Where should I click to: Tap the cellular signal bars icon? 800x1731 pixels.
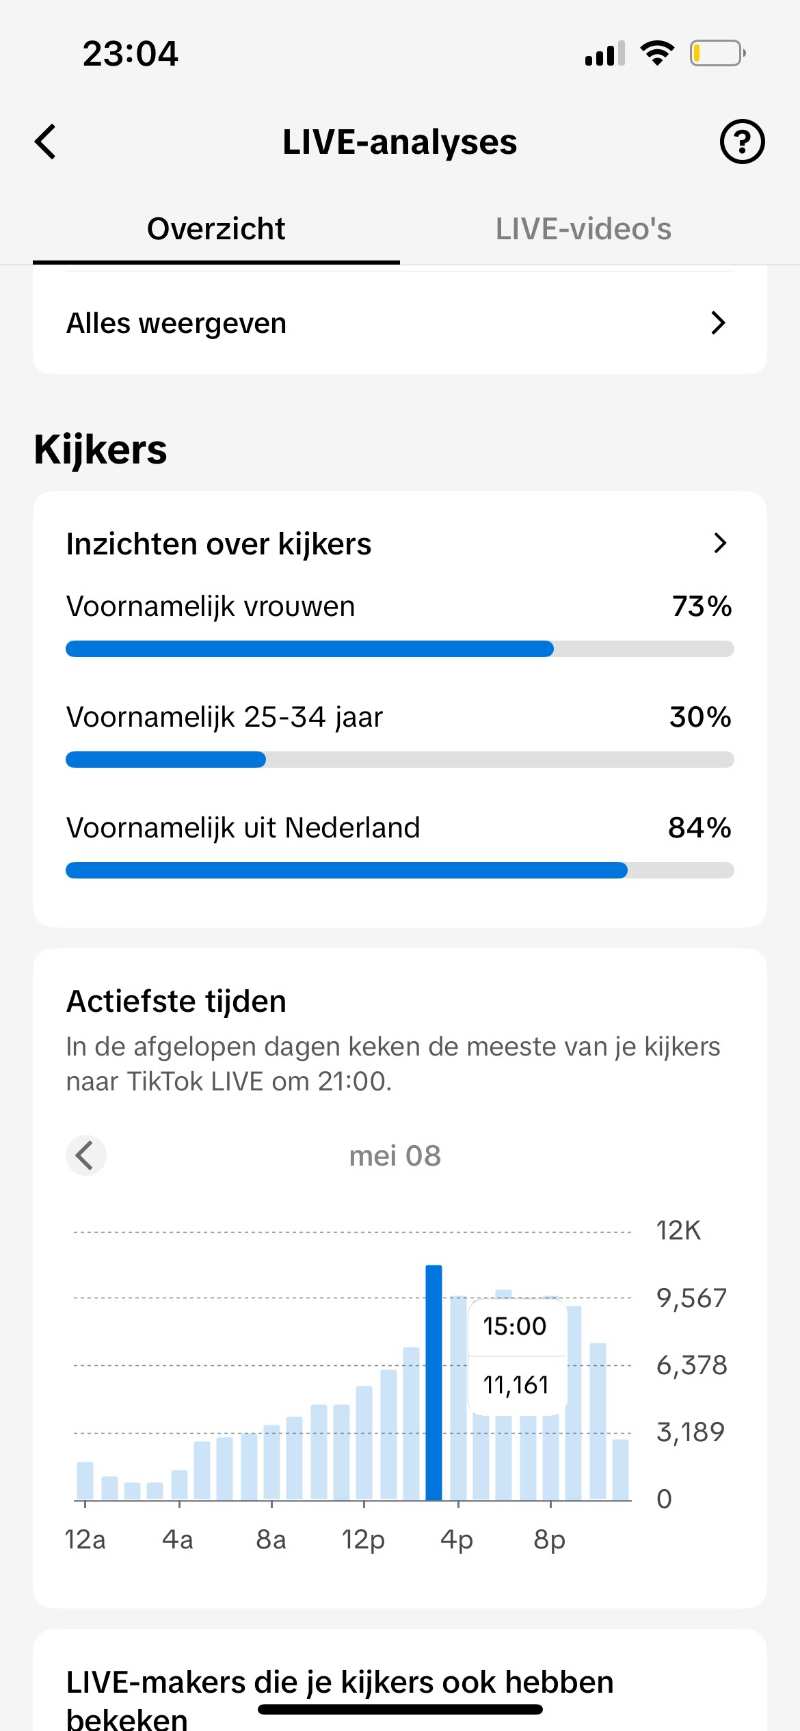coord(604,54)
